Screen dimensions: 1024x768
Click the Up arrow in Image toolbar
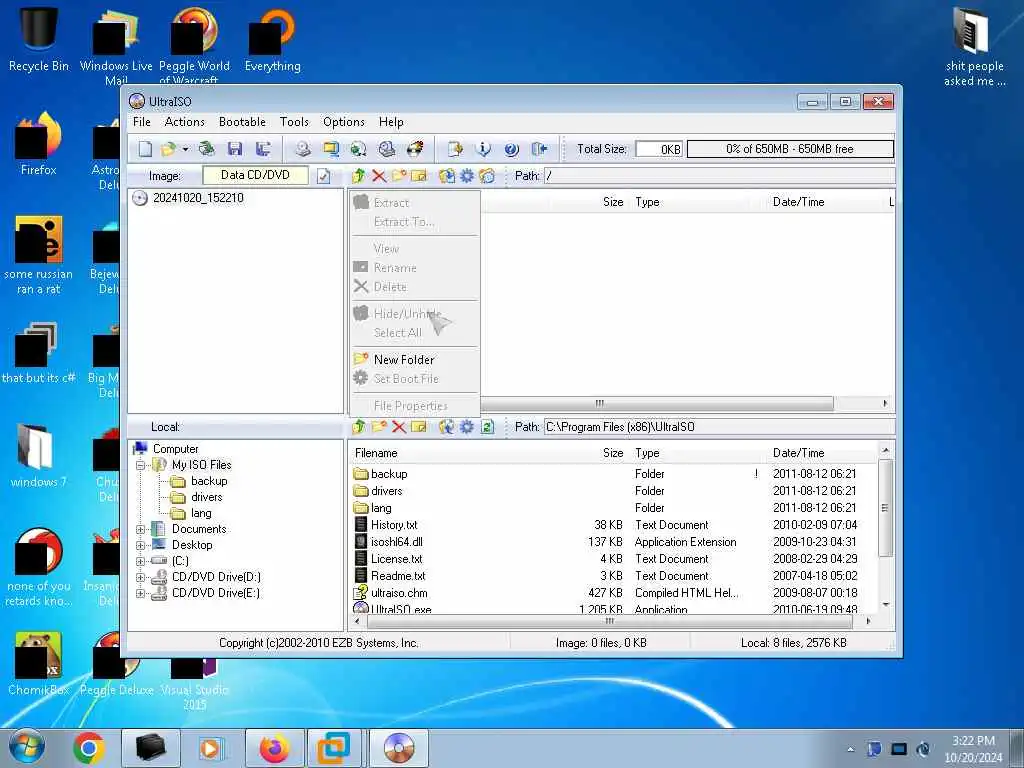[359, 176]
